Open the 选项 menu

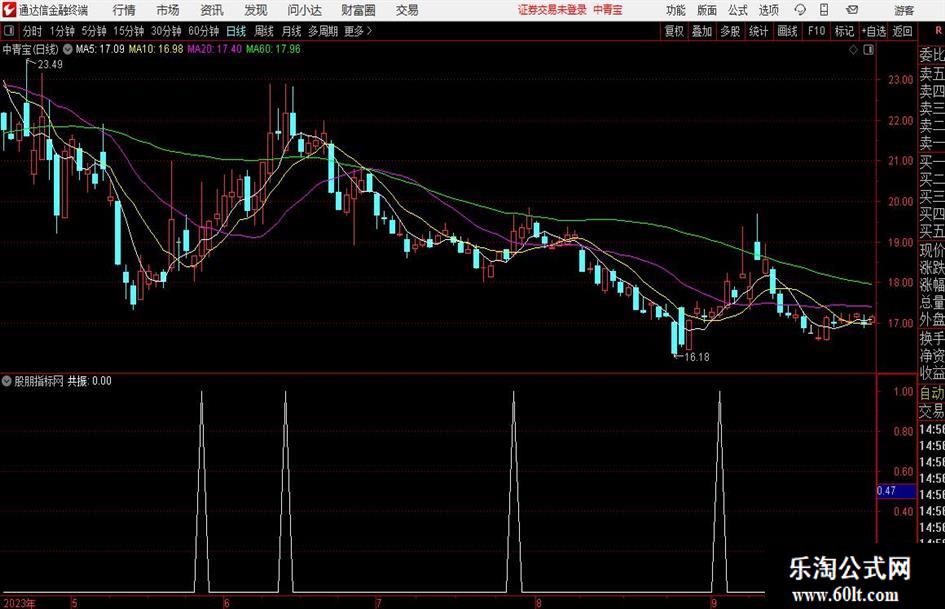tap(768, 10)
